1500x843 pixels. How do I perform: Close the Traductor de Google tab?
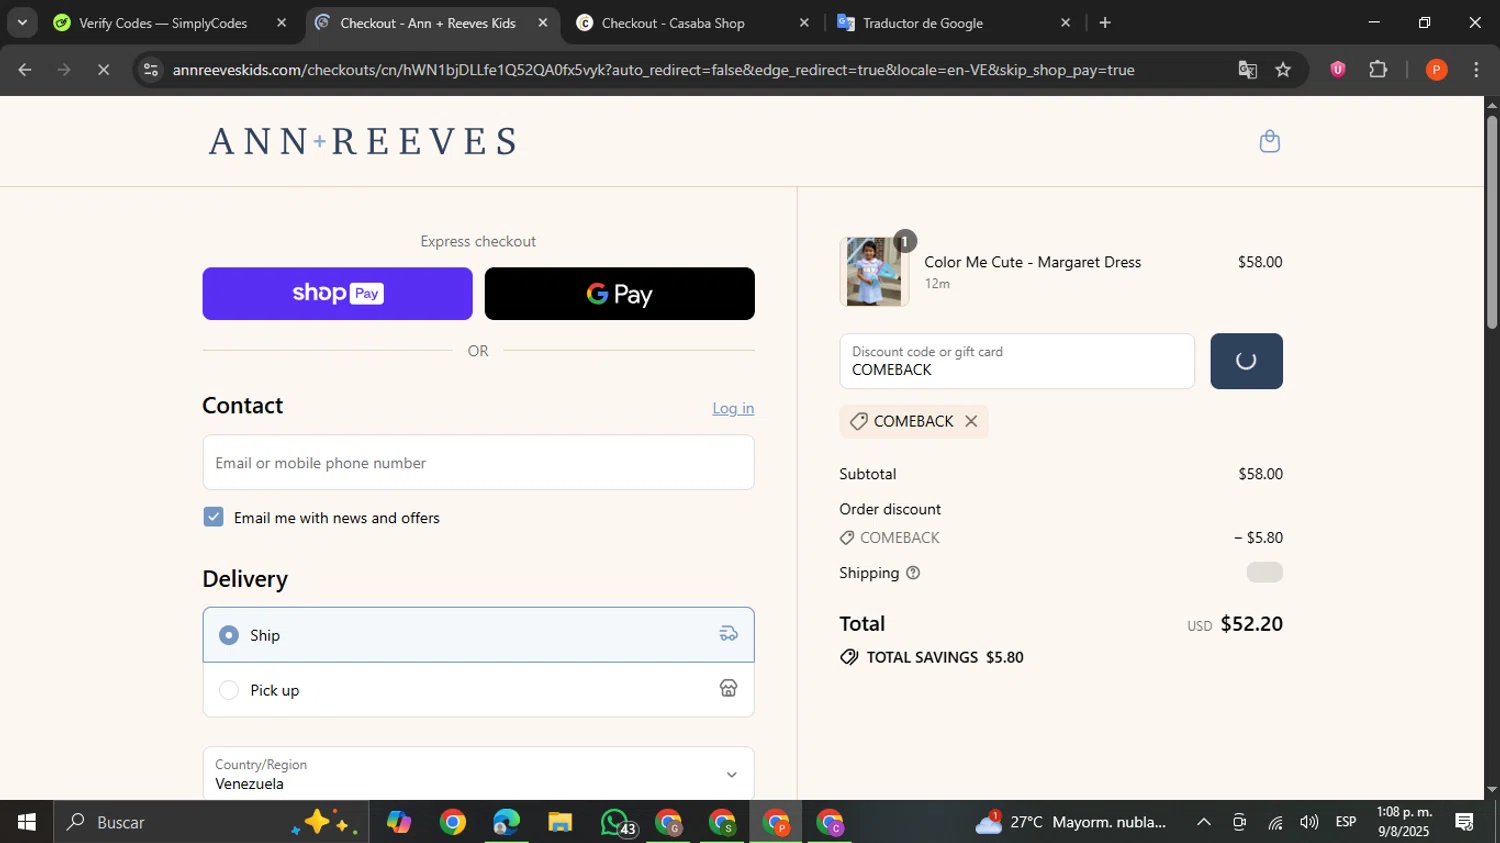point(1065,22)
